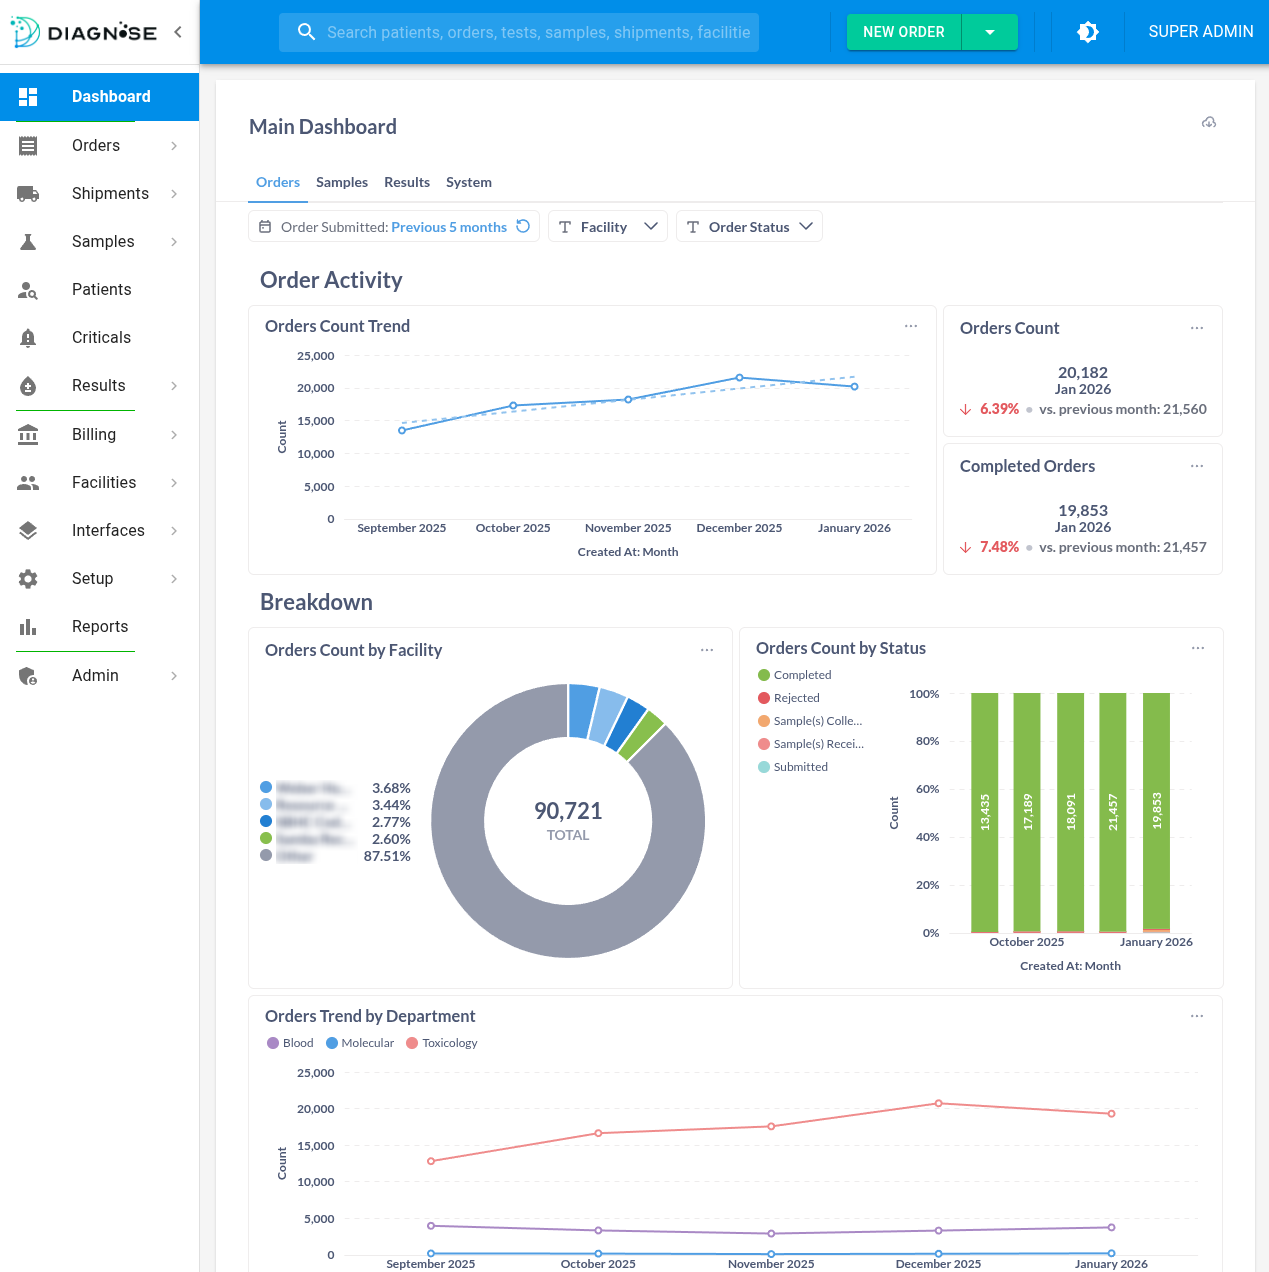The width and height of the screenshot is (1269, 1272).
Task: Select the Shipments truck icon in sidebar
Action: coord(28,193)
